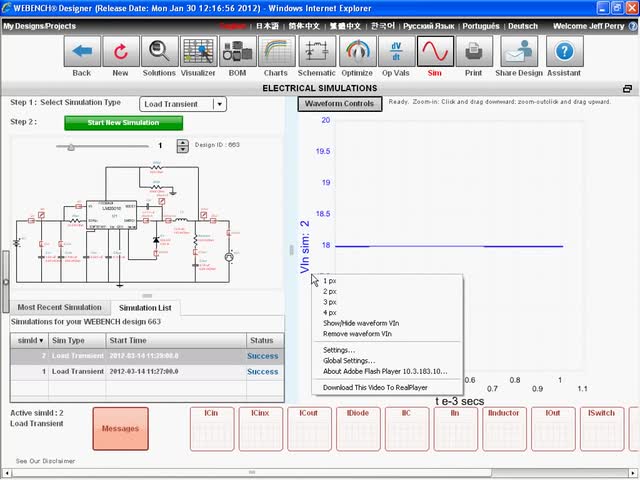Image resolution: width=640 pixels, height=480 pixels.
Task: Open Waveform Controls
Action: pyautogui.click(x=340, y=104)
